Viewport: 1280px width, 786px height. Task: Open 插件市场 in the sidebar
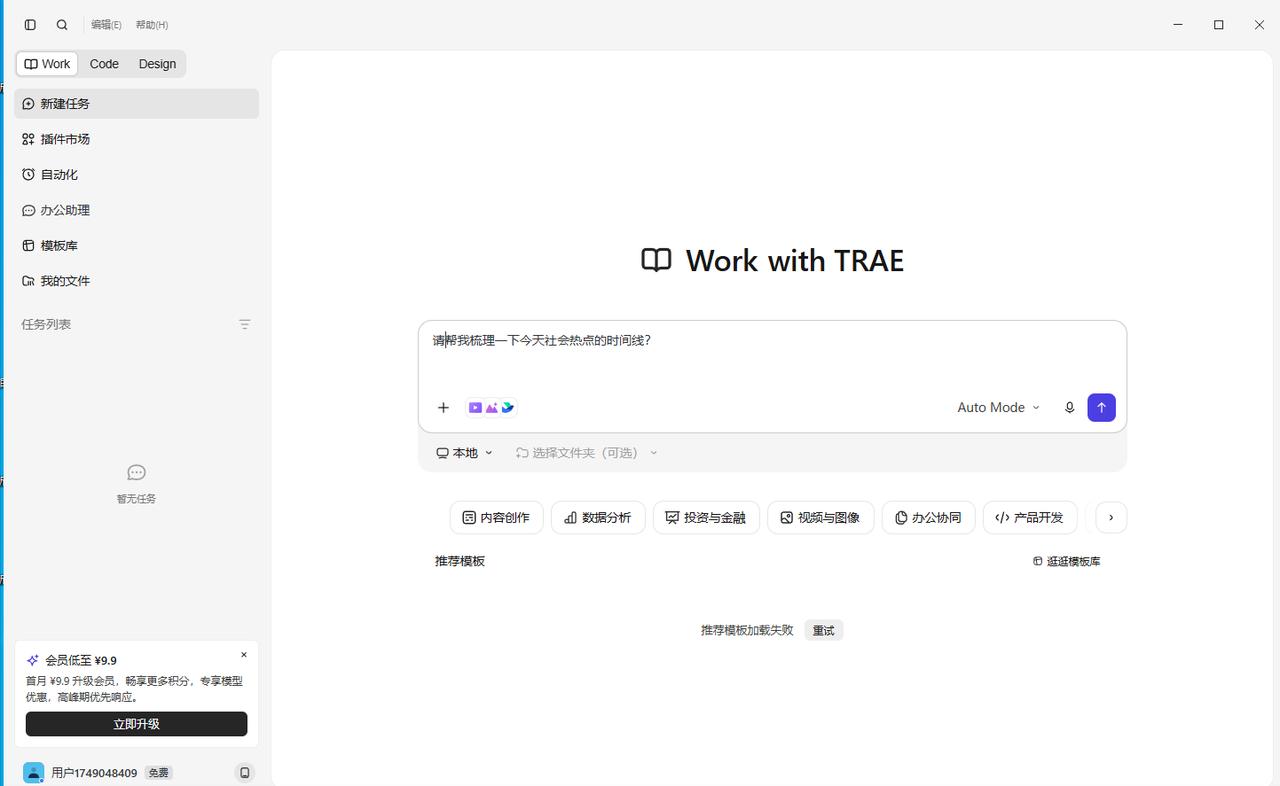[136, 139]
